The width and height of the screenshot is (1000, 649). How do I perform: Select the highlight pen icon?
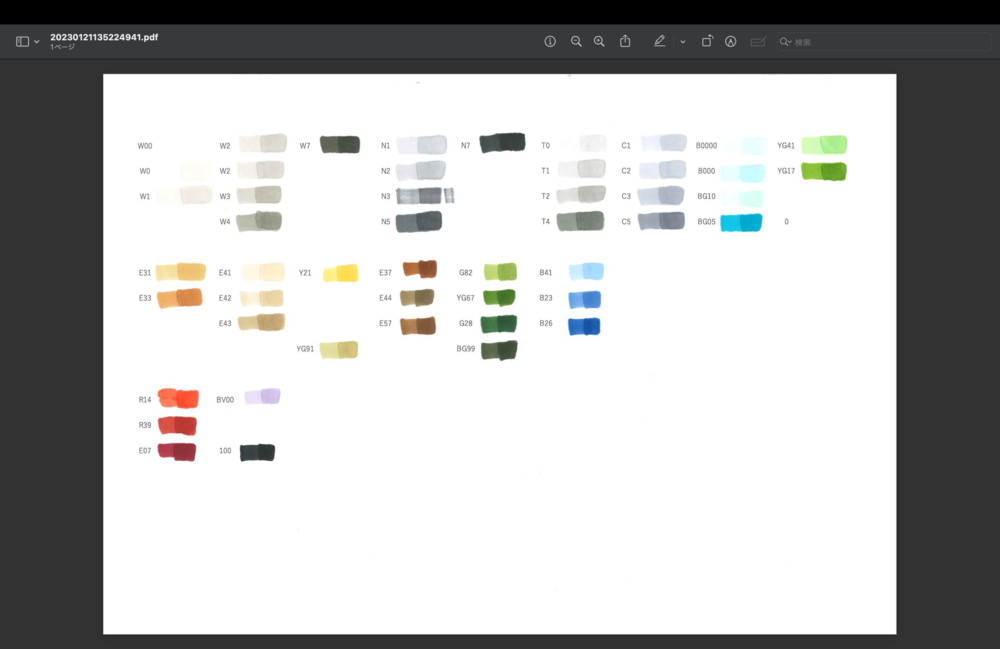coord(659,41)
